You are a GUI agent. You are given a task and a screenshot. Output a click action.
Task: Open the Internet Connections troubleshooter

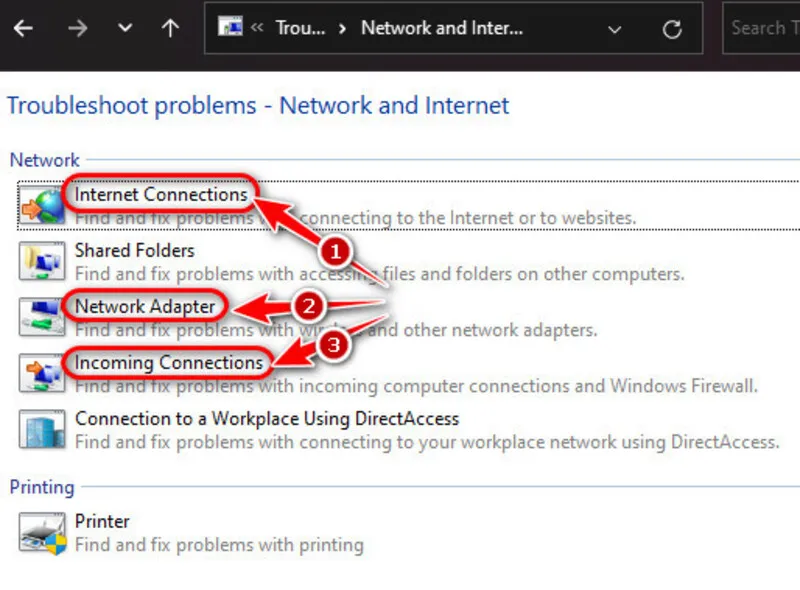pyautogui.click(x=161, y=194)
